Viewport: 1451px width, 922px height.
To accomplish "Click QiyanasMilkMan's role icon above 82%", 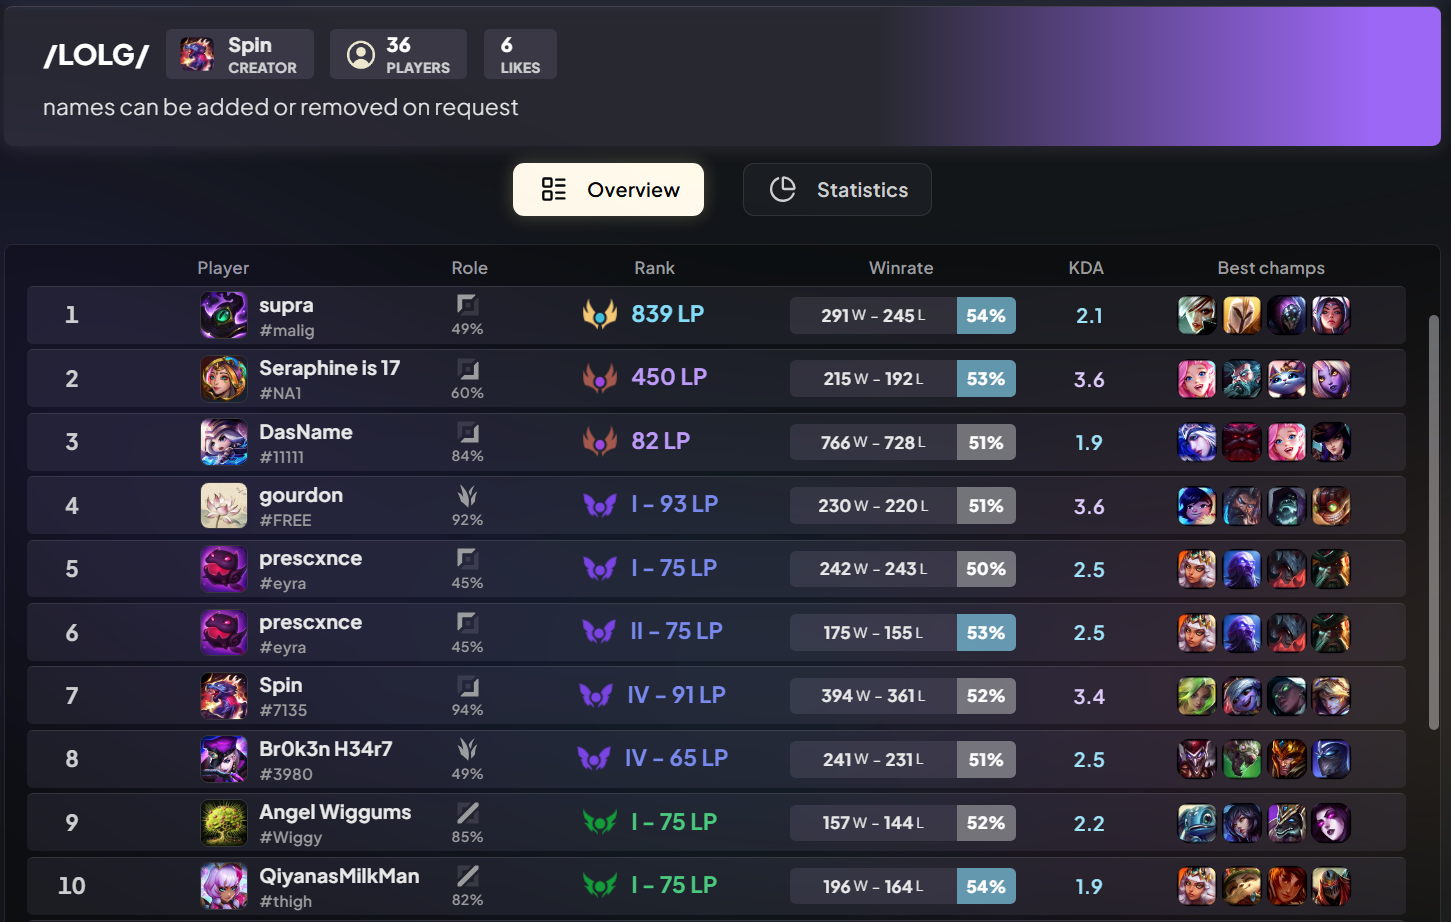I will coord(467,876).
